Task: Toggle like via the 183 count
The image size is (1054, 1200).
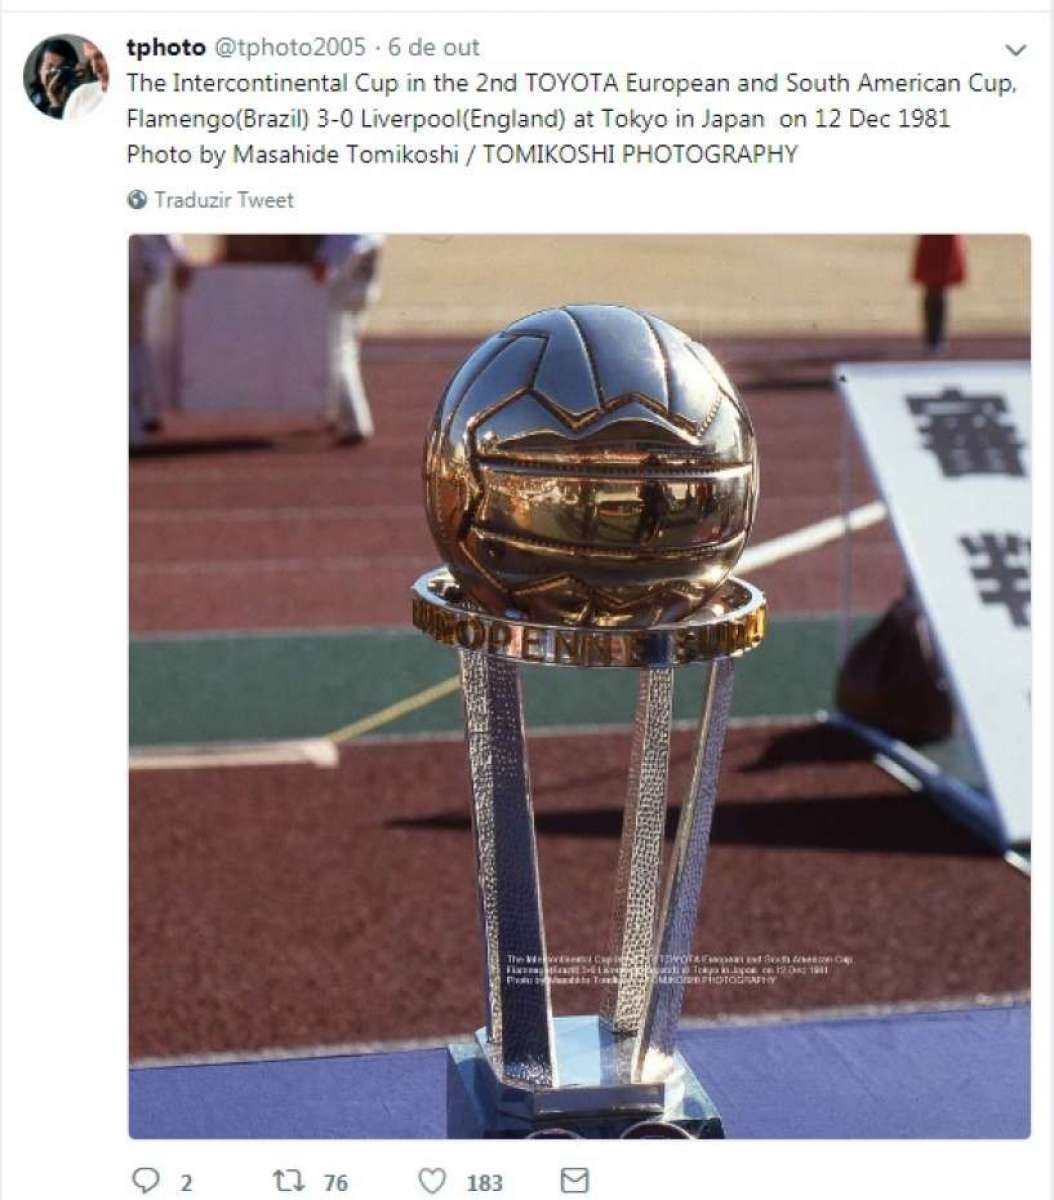Action: pos(485,1183)
